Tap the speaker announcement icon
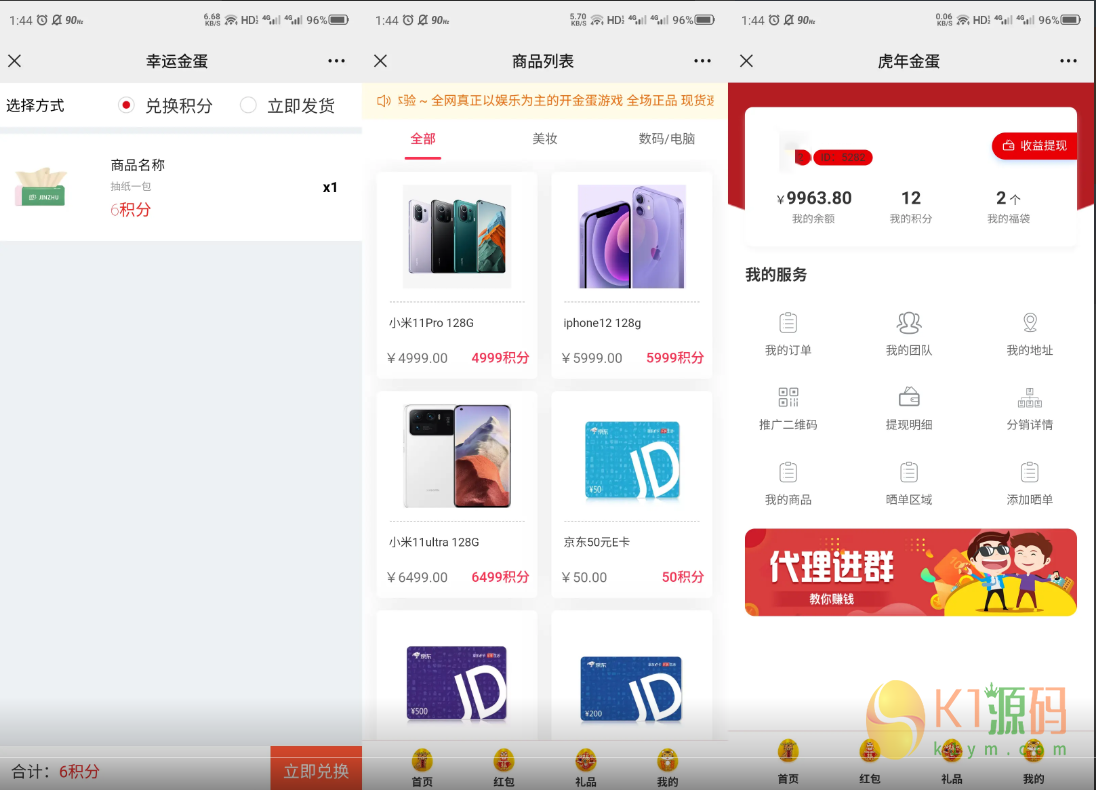The width and height of the screenshot is (1096, 790). click(383, 101)
